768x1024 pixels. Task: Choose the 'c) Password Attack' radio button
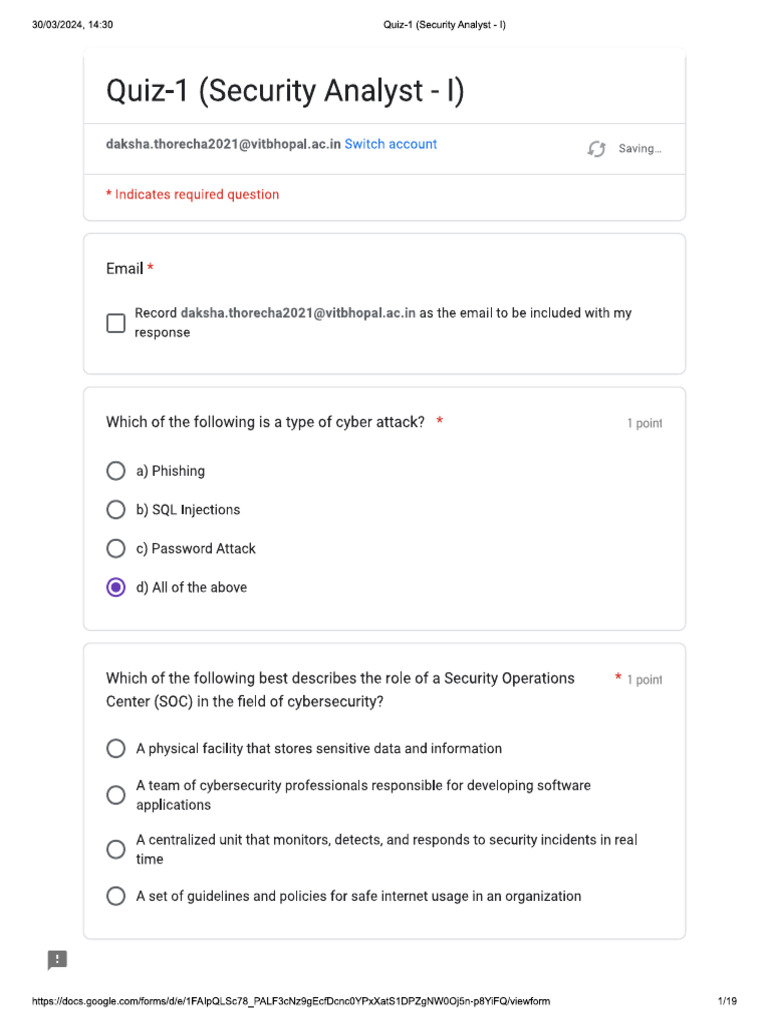tap(116, 549)
